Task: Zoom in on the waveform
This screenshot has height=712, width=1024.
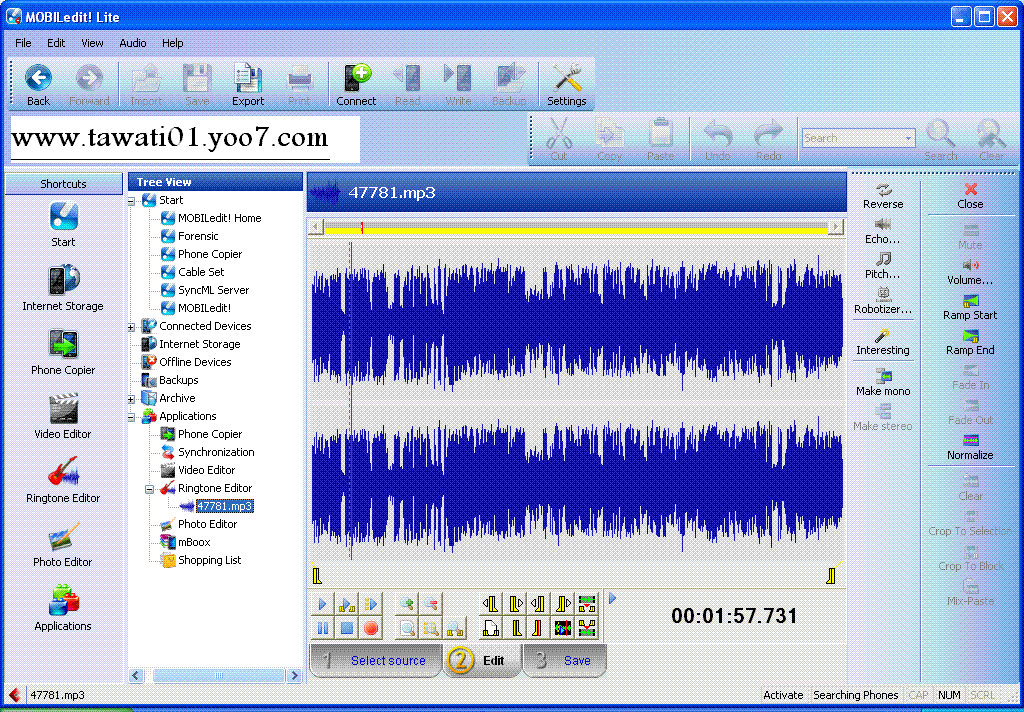Action: 407,604
